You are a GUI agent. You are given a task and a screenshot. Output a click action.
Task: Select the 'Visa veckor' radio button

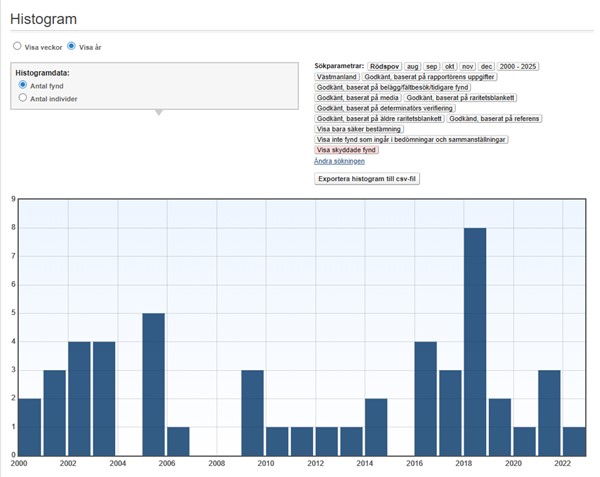tap(17, 46)
